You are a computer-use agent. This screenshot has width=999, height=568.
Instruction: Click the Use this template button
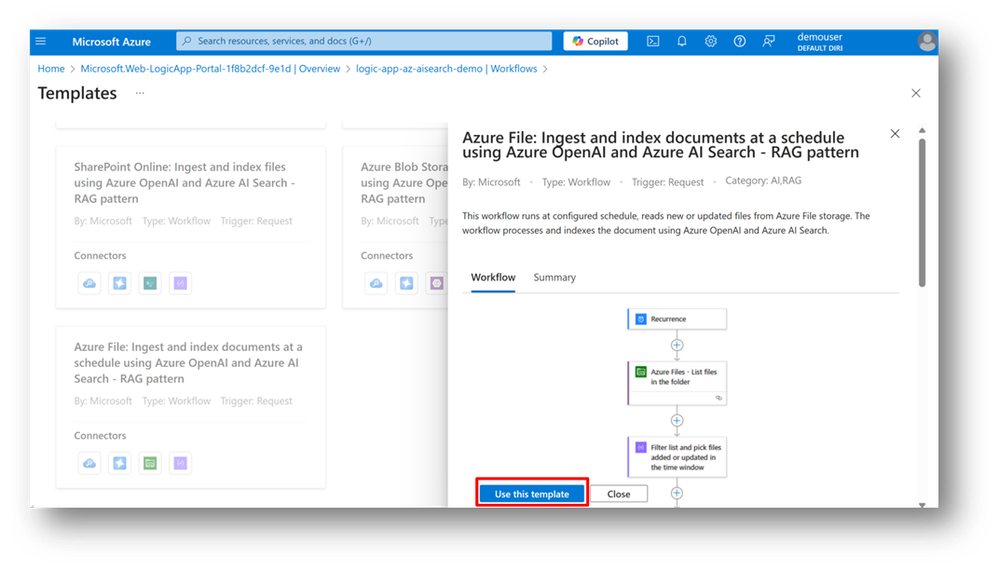coord(532,493)
